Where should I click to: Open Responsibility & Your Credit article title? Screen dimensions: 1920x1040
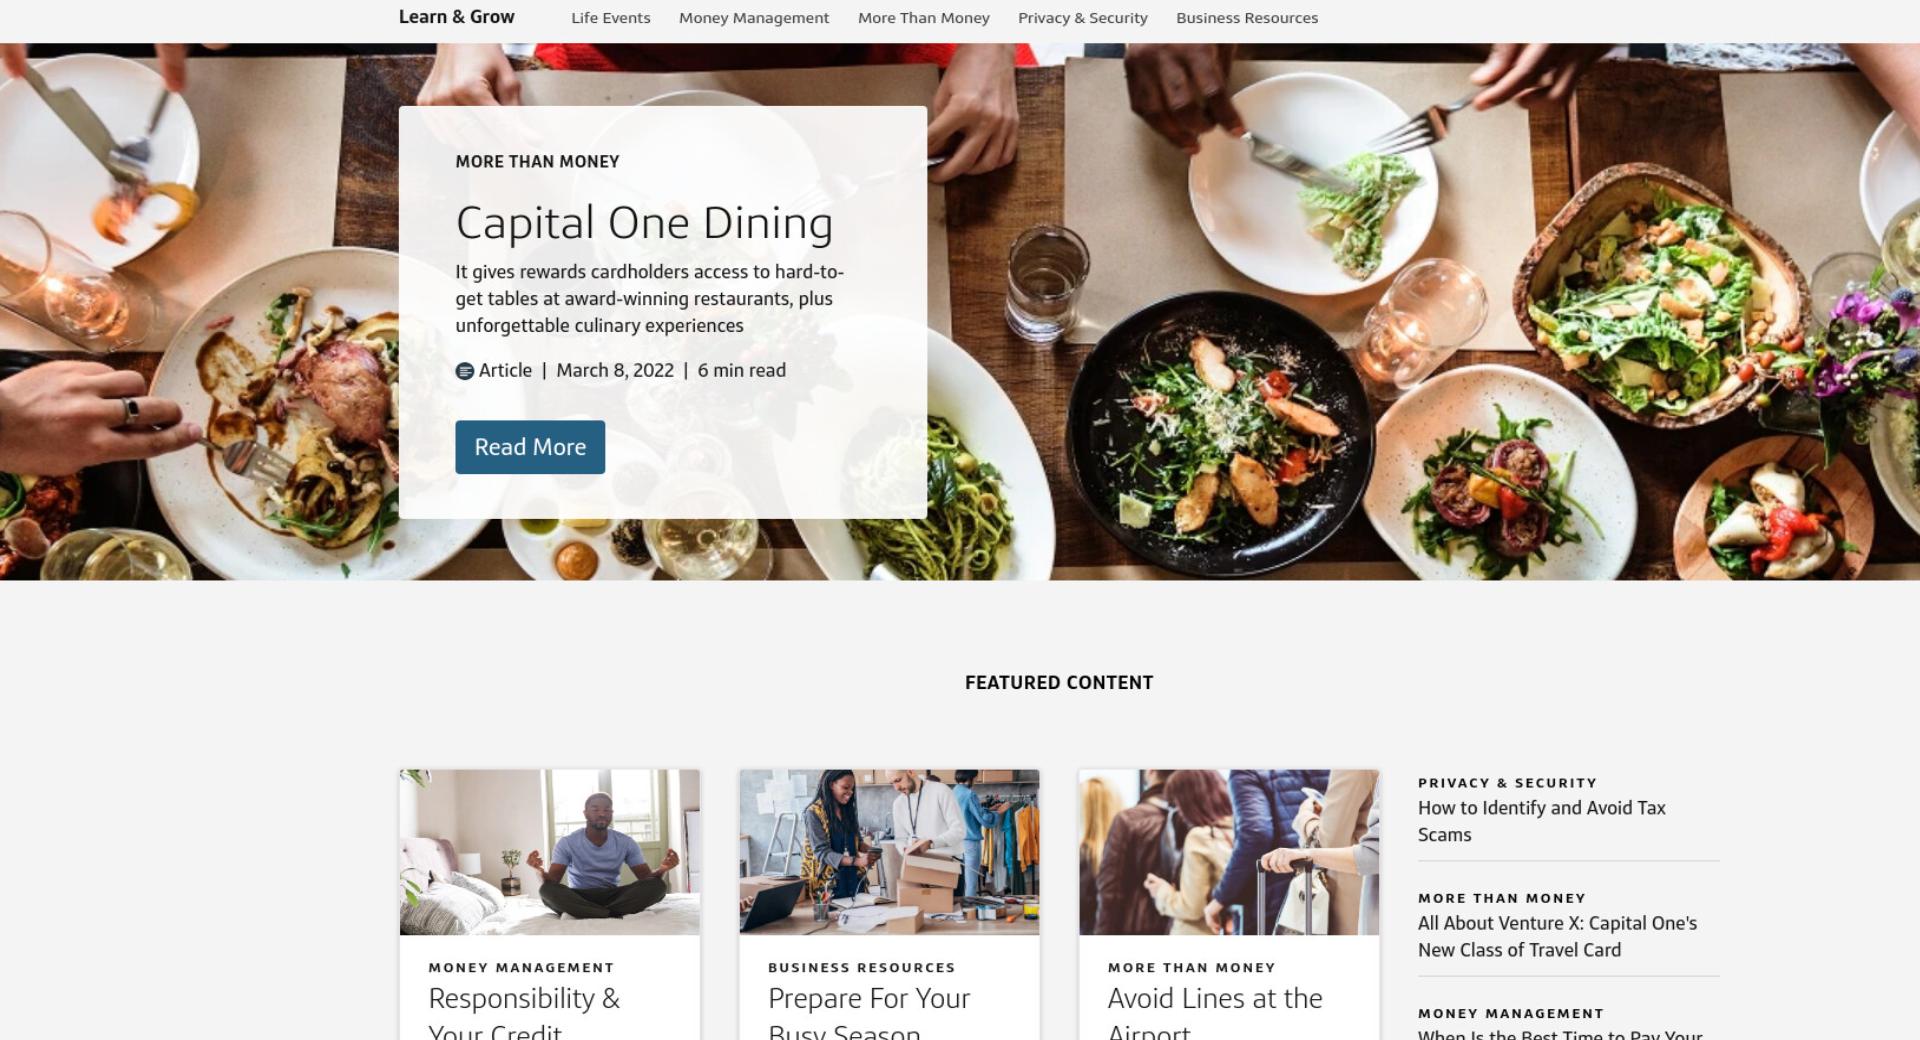(524, 1012)
